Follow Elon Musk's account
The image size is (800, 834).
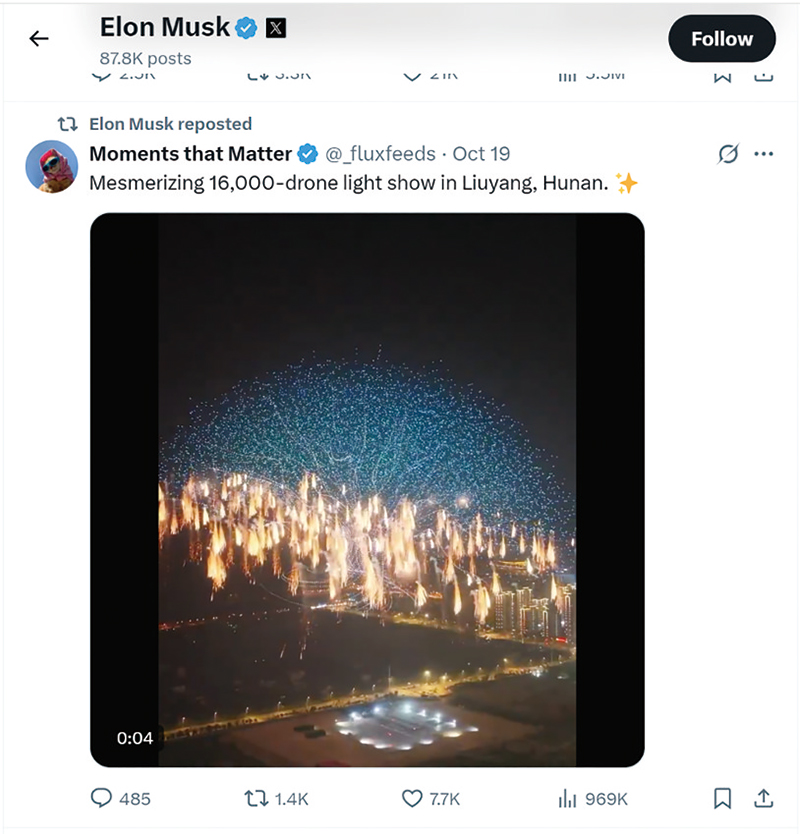tap(721, 39)
